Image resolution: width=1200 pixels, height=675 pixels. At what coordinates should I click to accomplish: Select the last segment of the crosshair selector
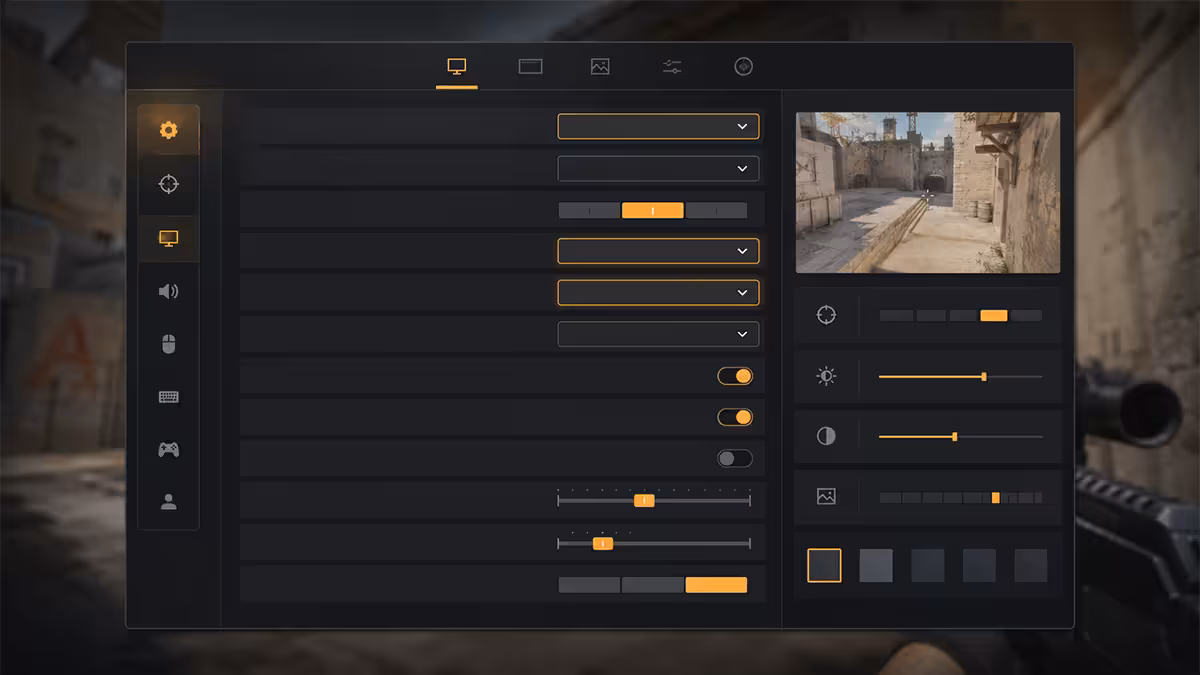[x=1026, y=315]
